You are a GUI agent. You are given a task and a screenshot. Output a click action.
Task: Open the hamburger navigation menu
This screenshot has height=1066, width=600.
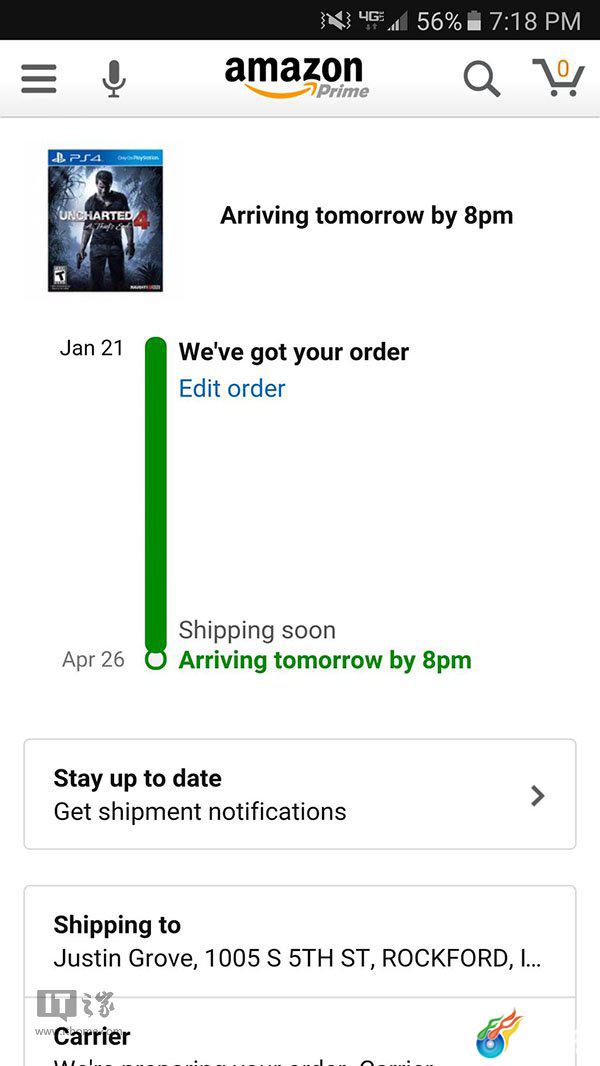[39, 78]
